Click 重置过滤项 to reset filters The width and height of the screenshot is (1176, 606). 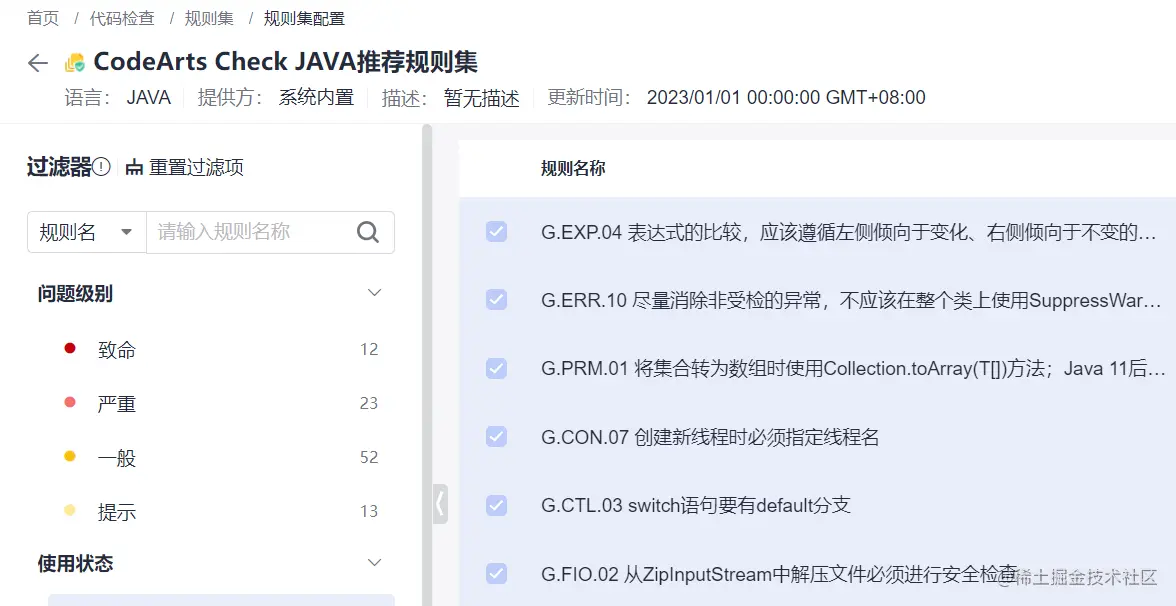196,167
